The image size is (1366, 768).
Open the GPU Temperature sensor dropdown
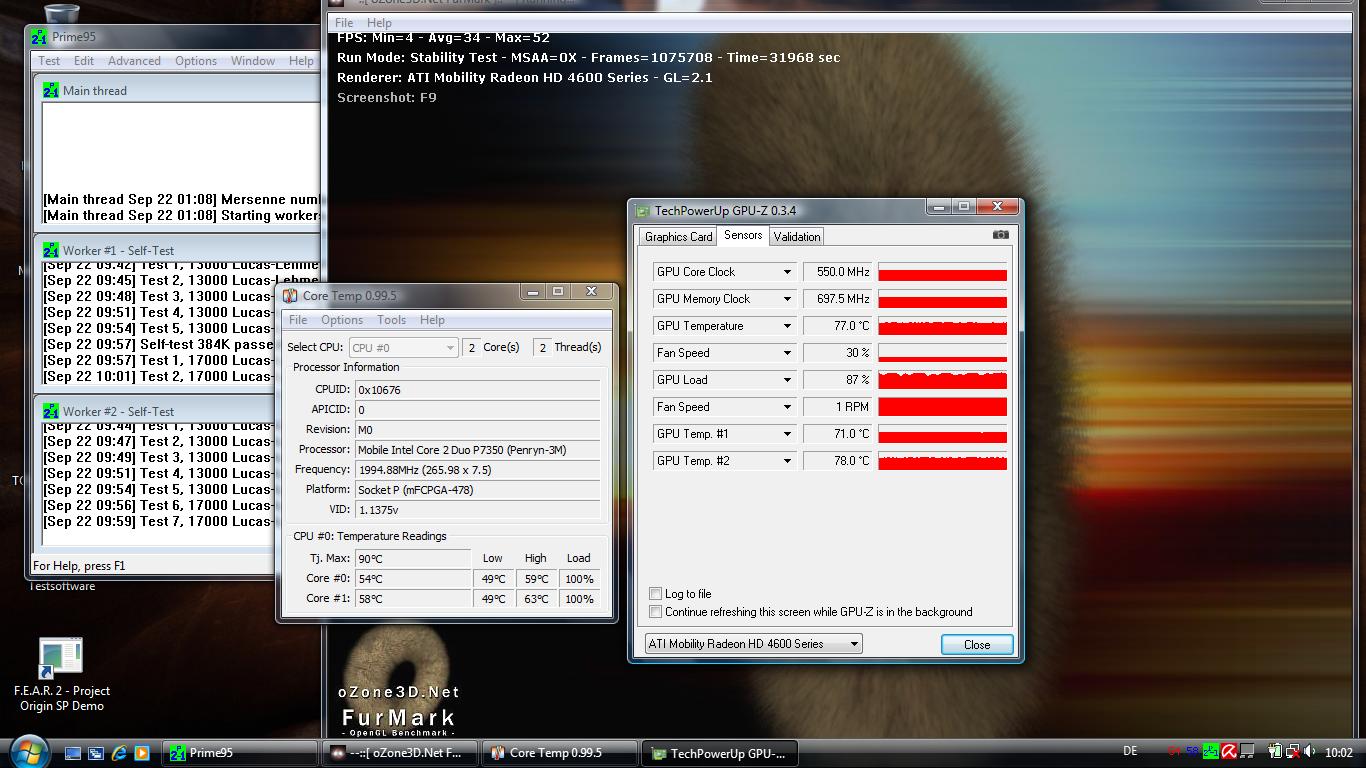[787, 326]
